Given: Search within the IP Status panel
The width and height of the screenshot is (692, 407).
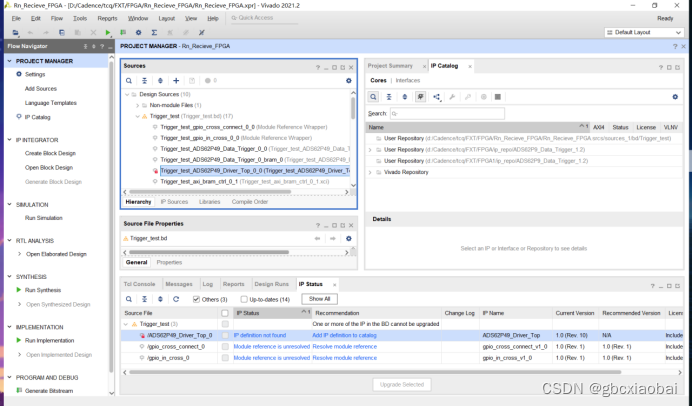Looking at the screenshot, I should [129, 299].
